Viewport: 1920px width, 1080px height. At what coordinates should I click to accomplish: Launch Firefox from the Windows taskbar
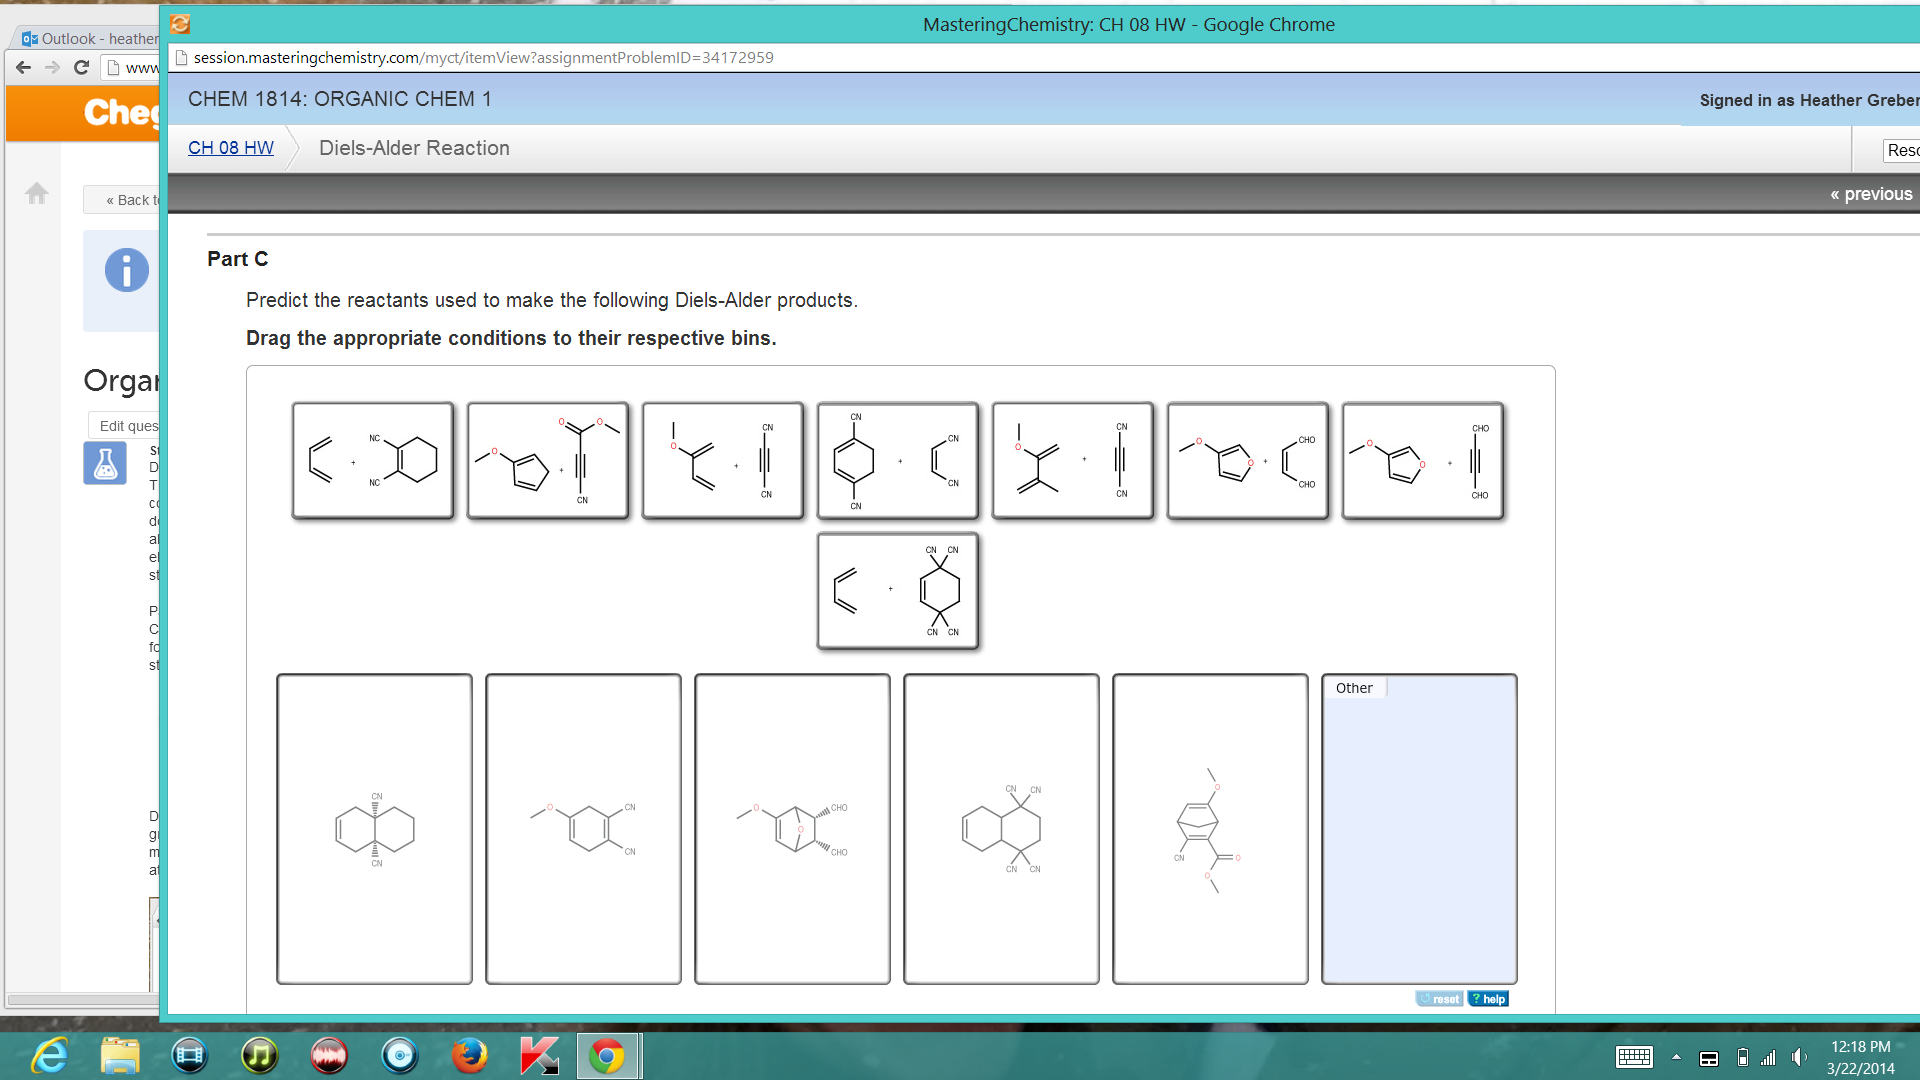click(469, 1055)
